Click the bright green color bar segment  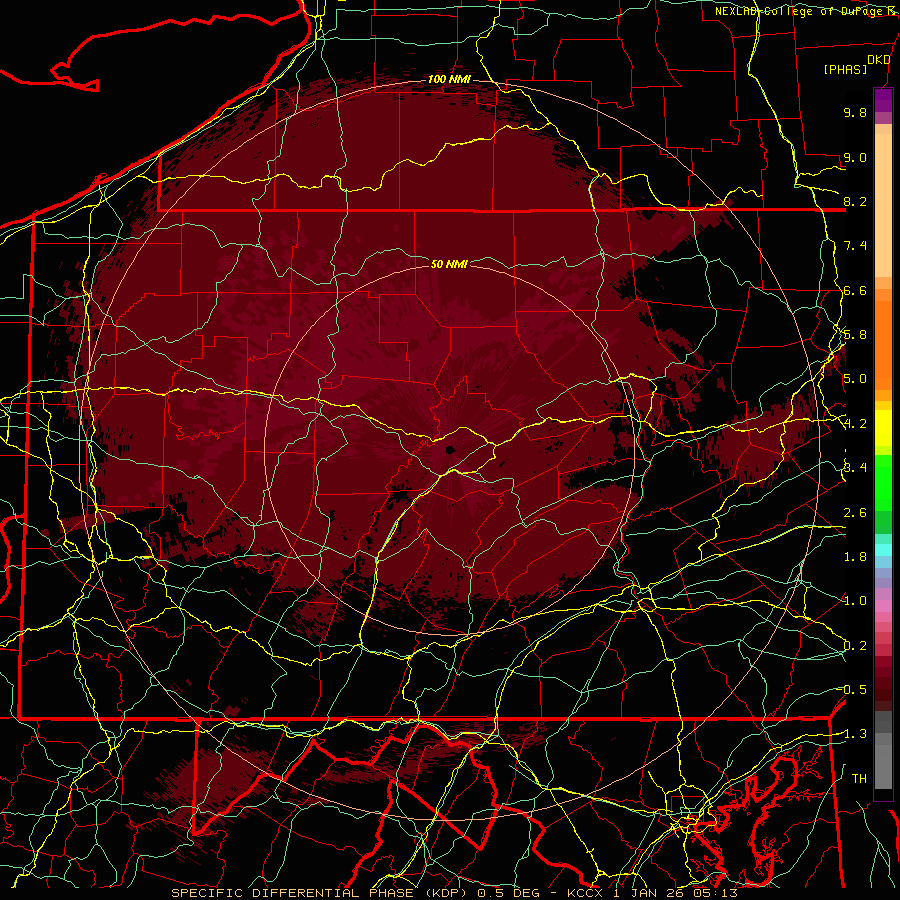coord(883,483)
